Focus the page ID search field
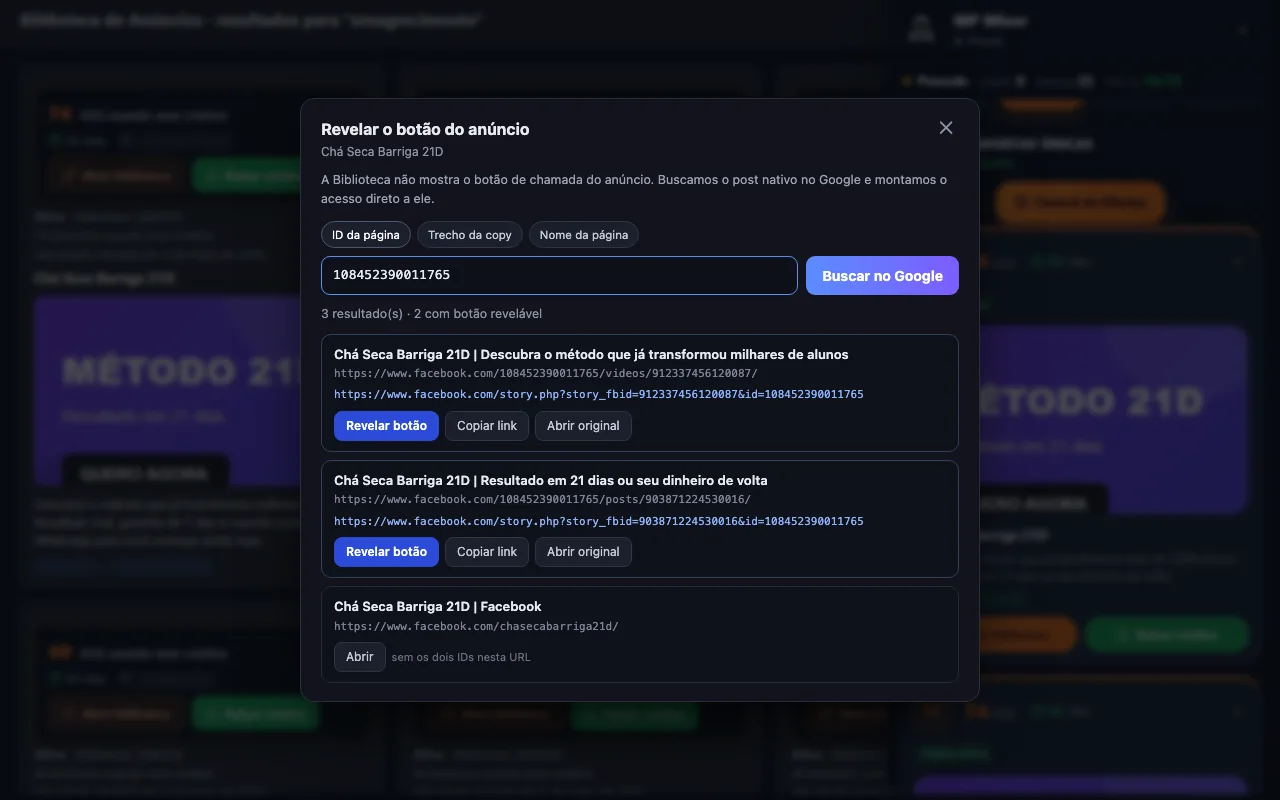The image size is (1280, 800). pos(559,276)
